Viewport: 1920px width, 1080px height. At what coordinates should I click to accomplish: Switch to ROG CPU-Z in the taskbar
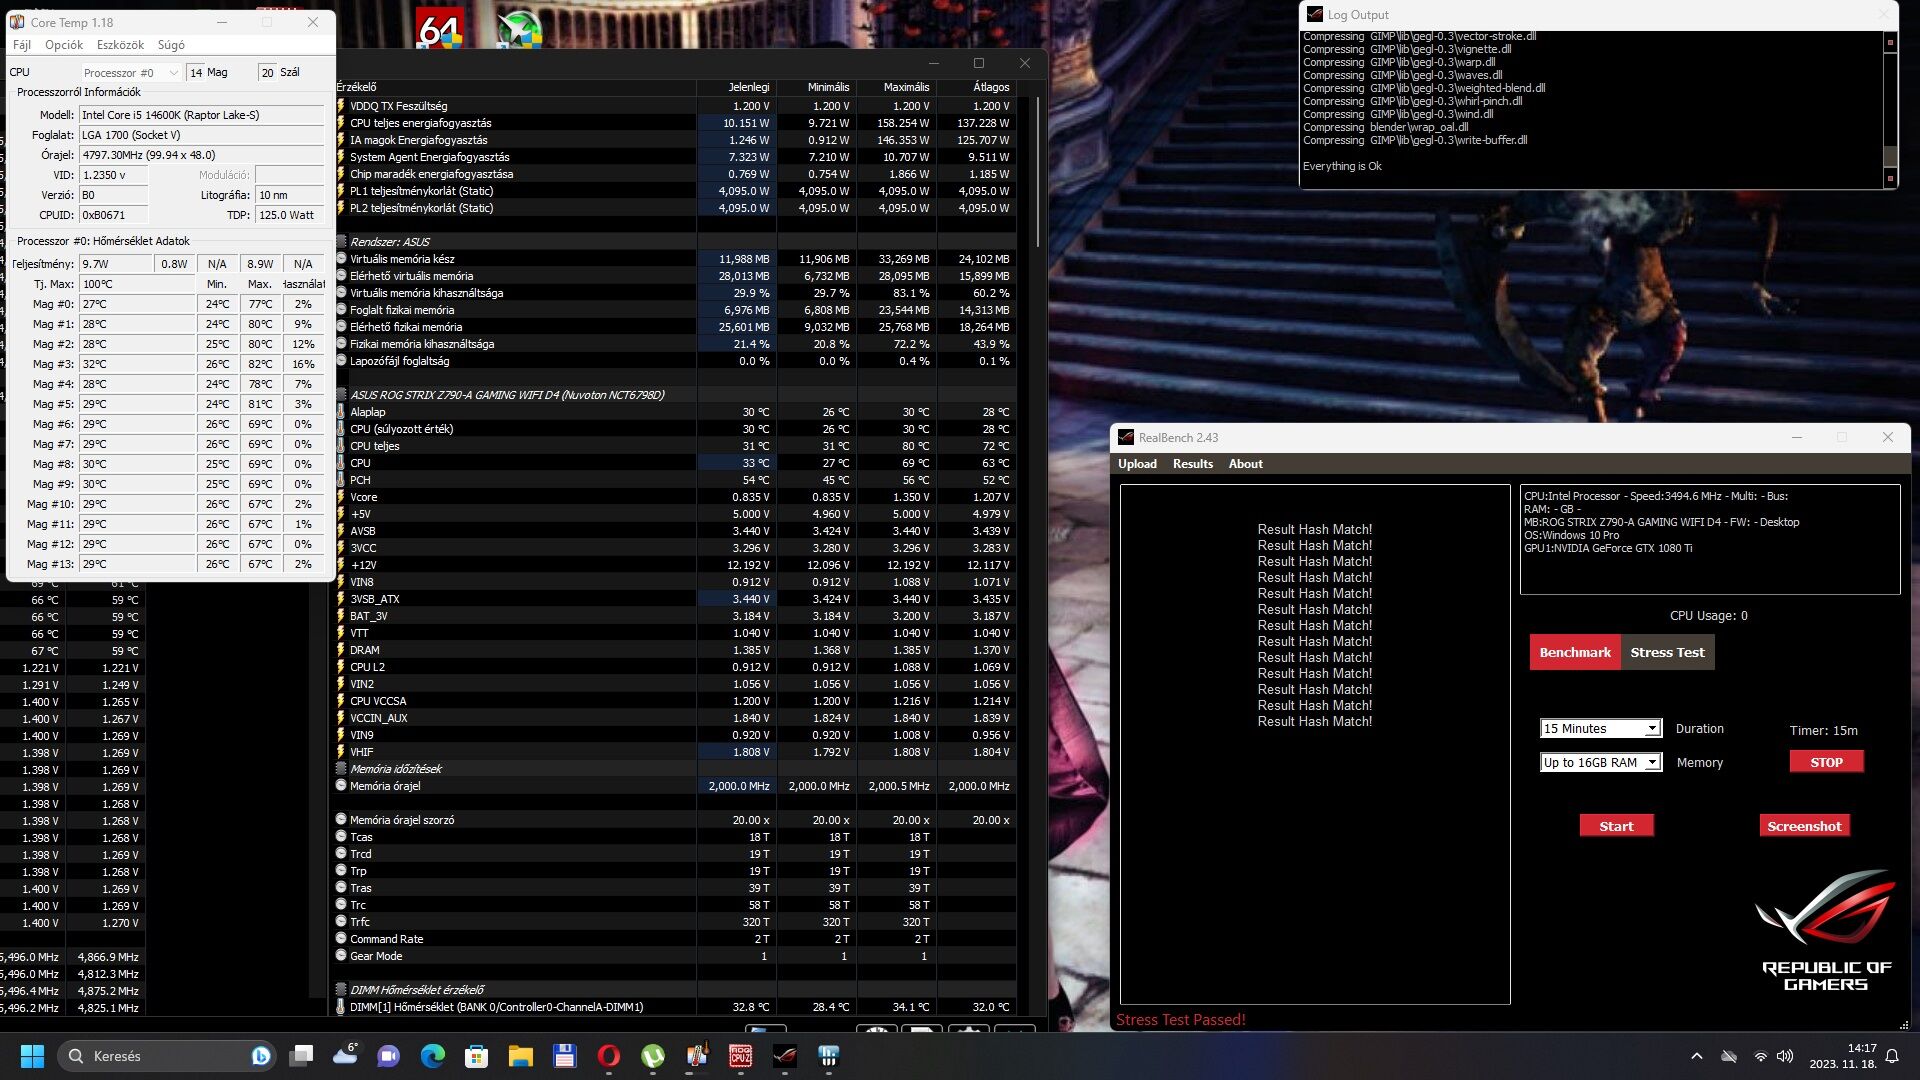pos(741,1056)
